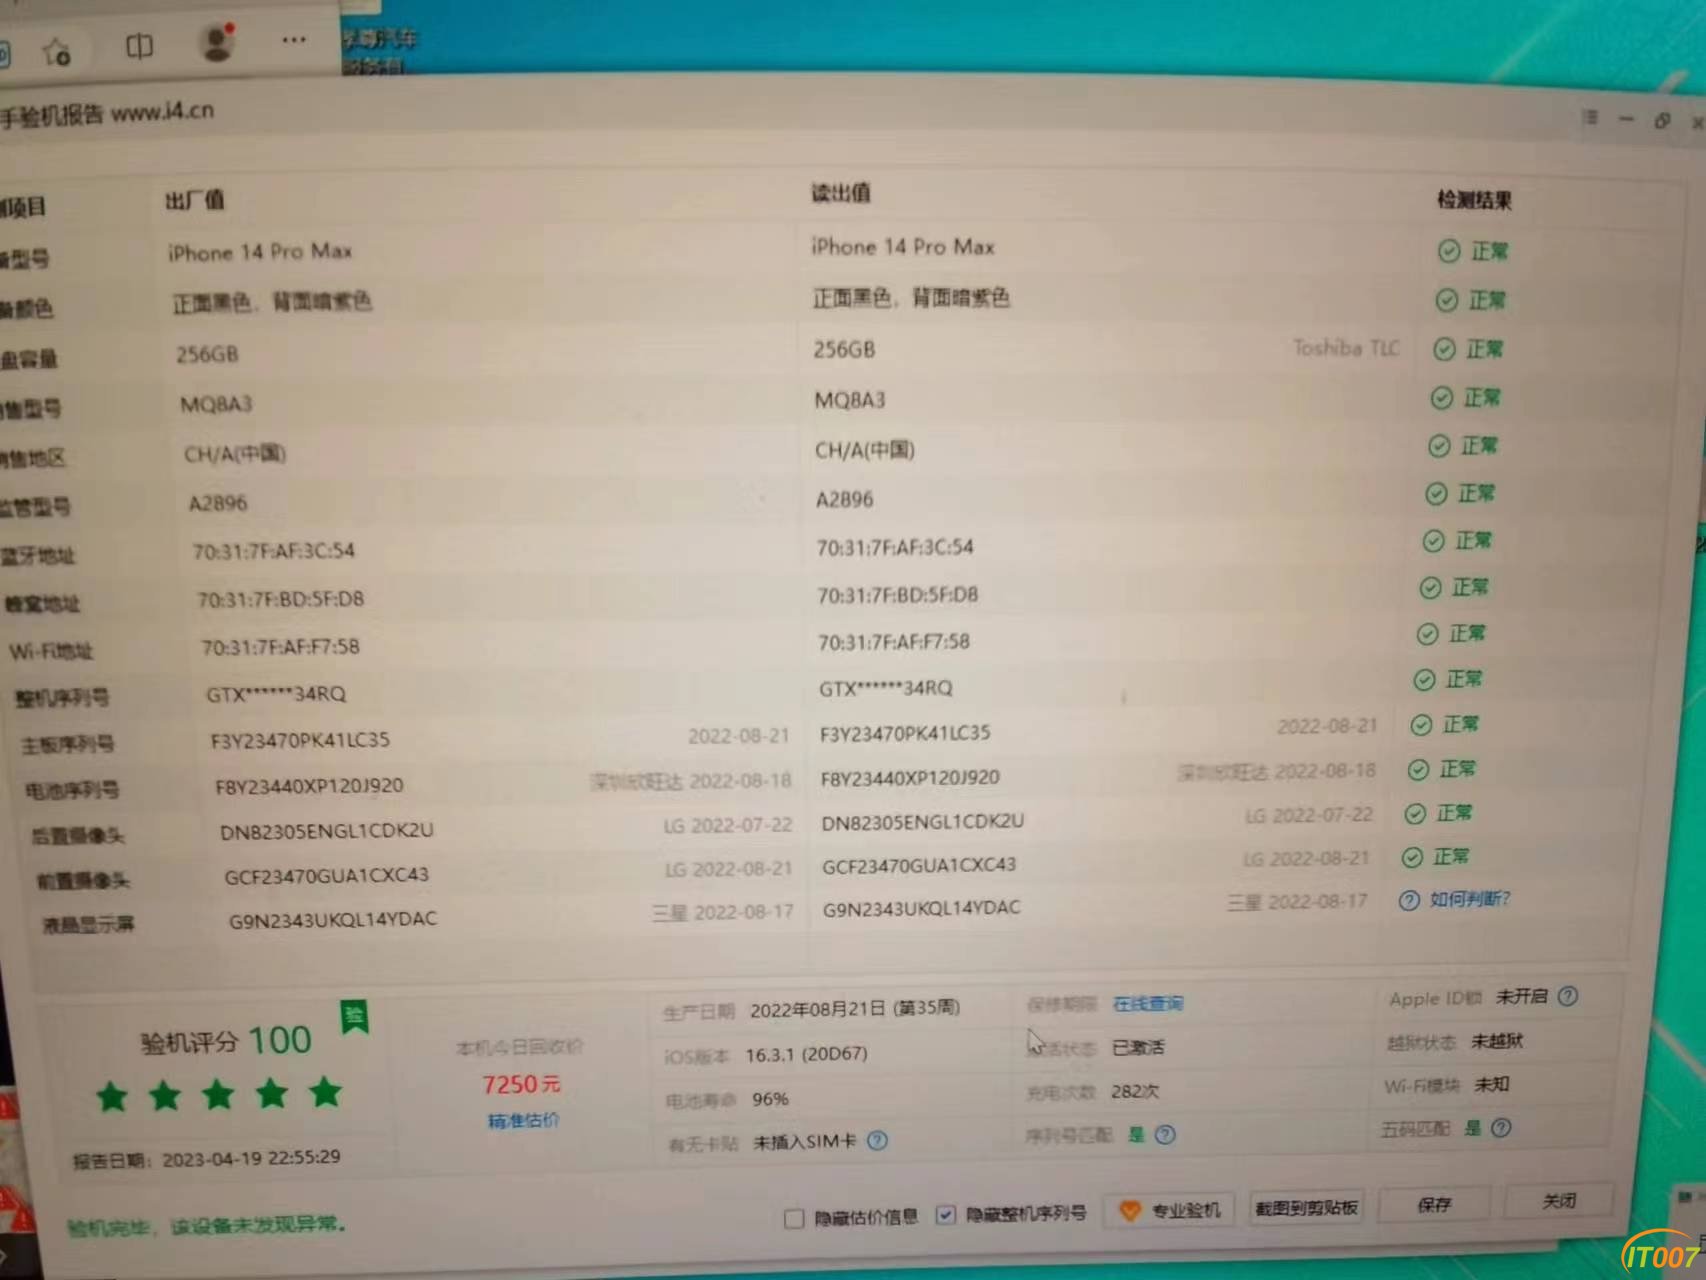This screenshot has height=1280, width=1706.
Task: Select factory front camera serial GCF23470GUA1CXC43
Action: [x=327, y=875]
